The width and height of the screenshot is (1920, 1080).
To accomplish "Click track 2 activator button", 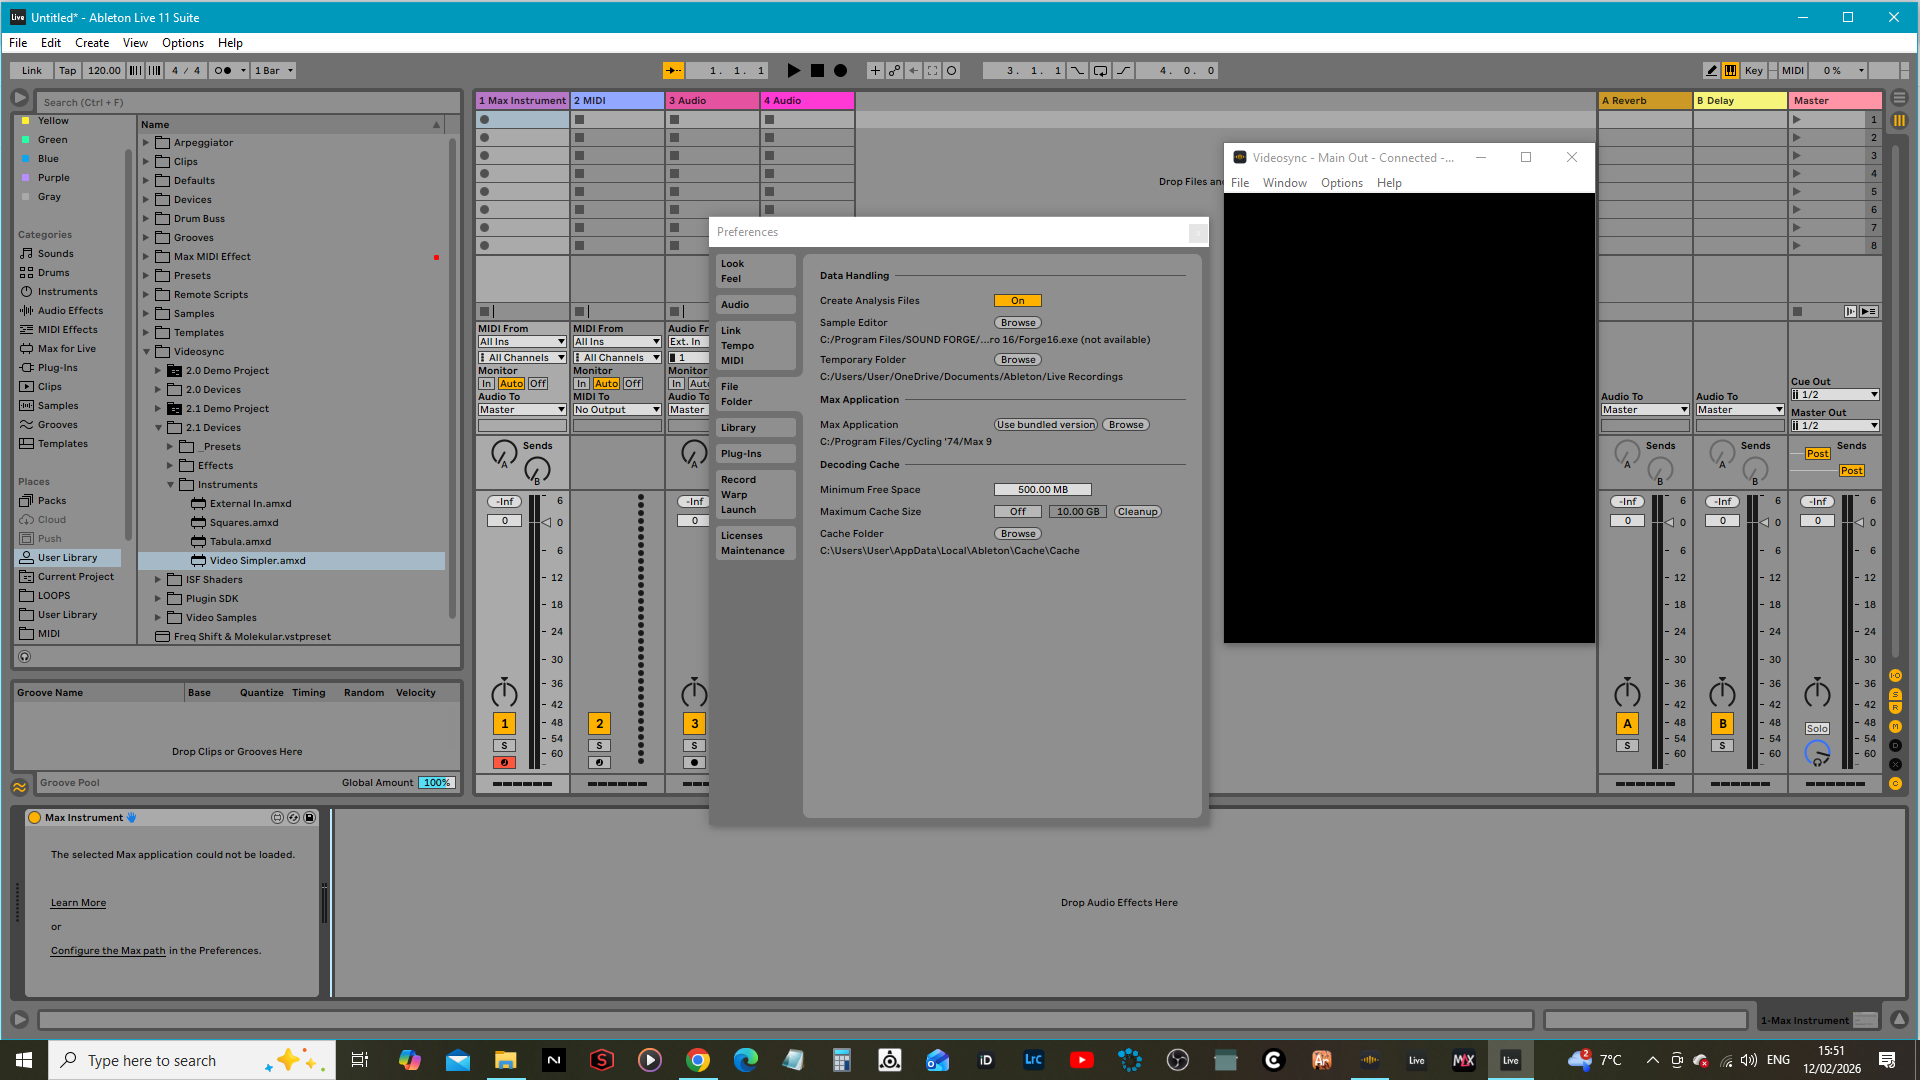I will pos(600,724).
